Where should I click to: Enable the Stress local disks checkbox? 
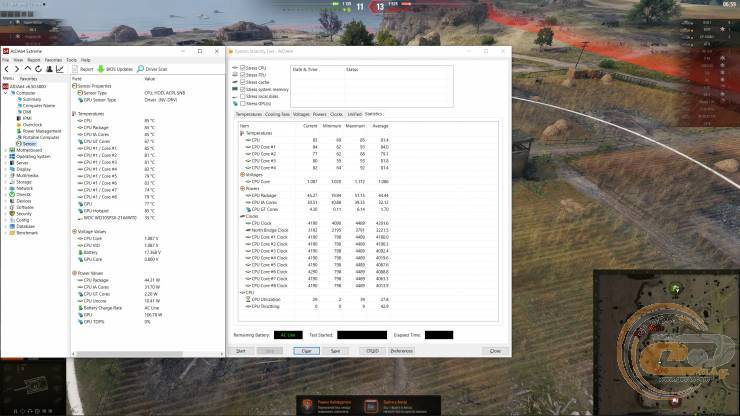pos(243,96)
